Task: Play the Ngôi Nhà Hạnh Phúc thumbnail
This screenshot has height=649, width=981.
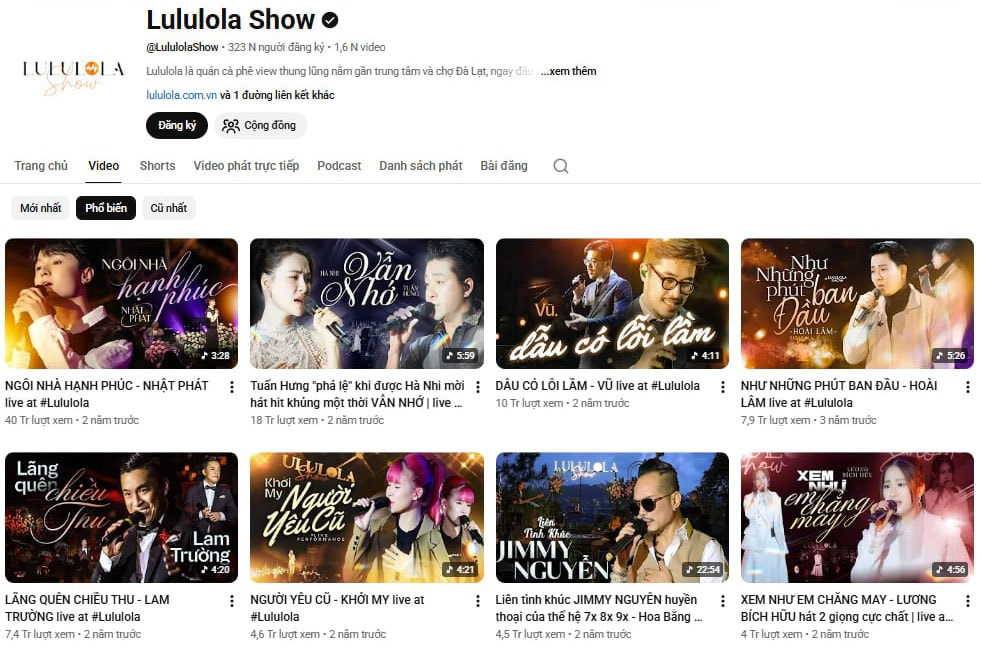Action: 121,304
